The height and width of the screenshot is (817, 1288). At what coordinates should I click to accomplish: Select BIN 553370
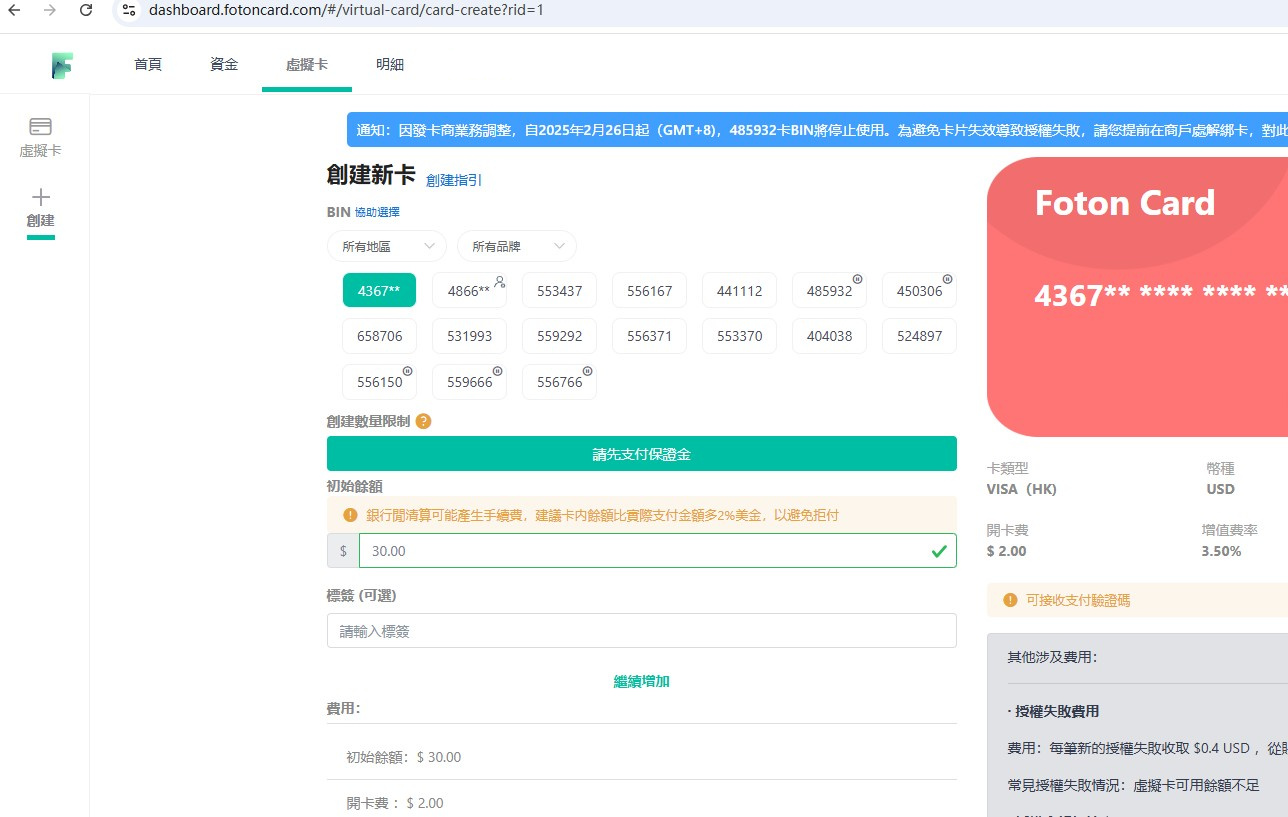point(740,336)
